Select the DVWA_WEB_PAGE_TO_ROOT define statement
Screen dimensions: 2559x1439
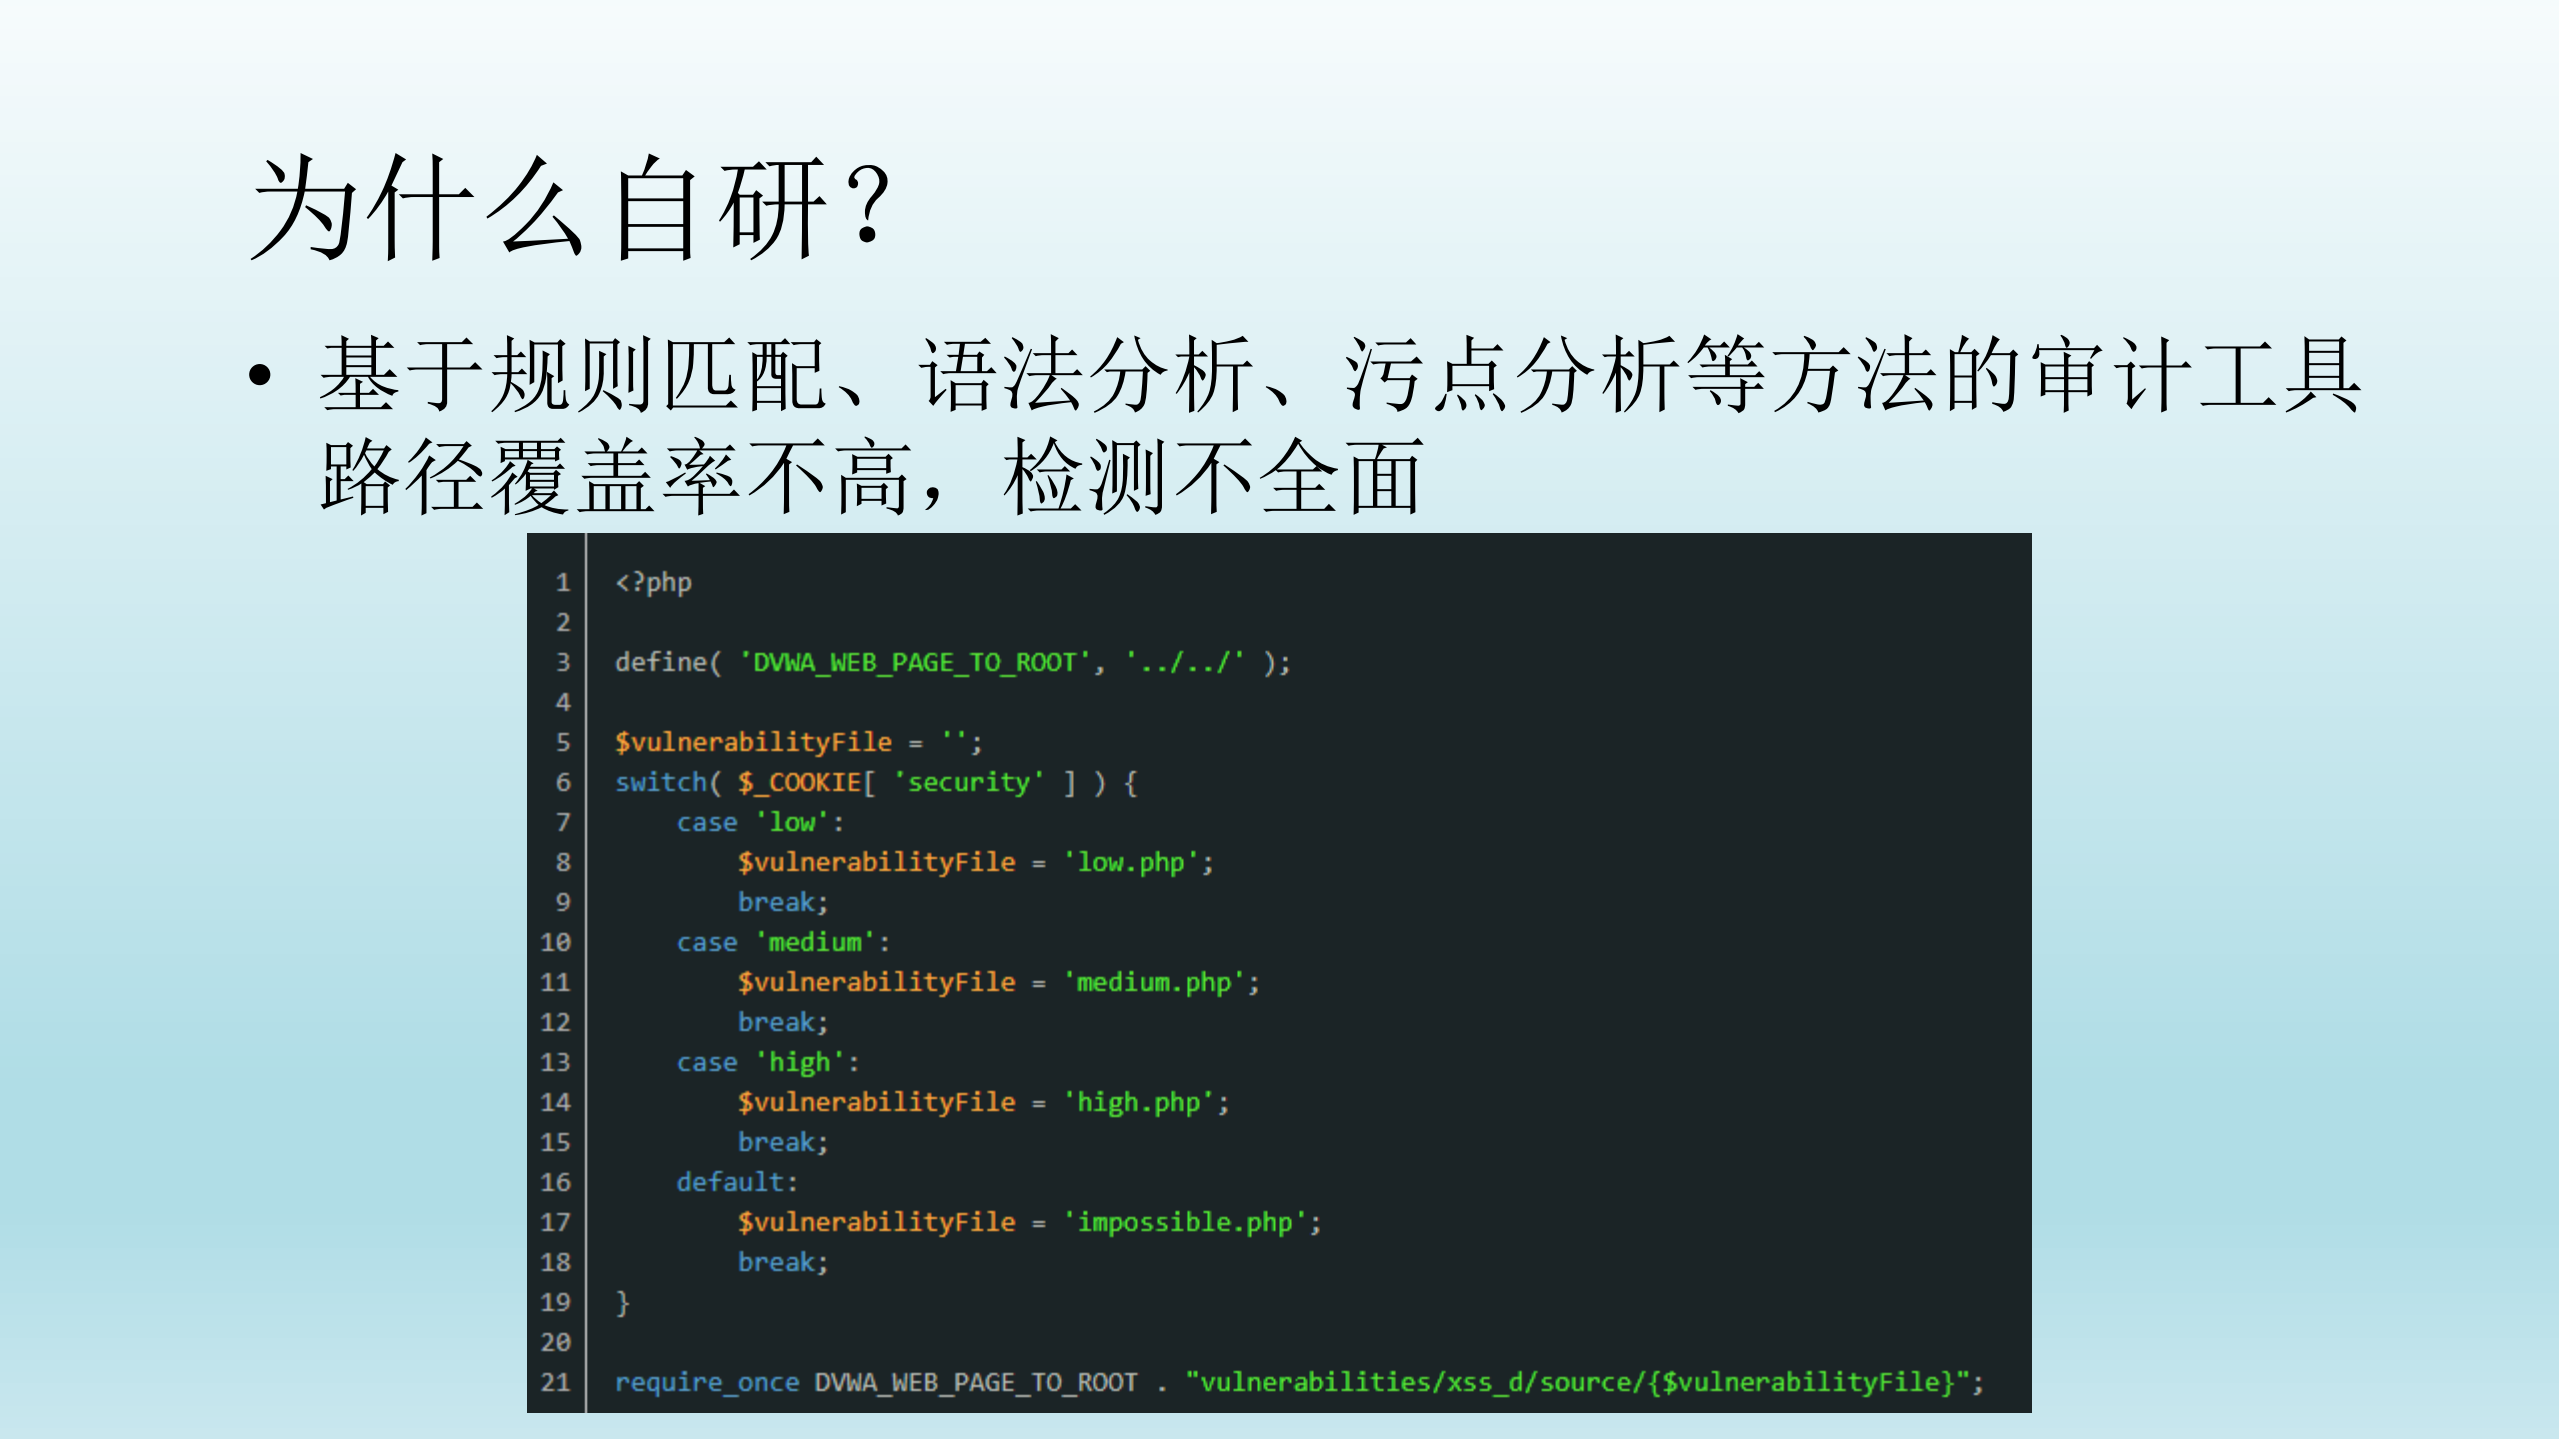click(x=950, y=661)
